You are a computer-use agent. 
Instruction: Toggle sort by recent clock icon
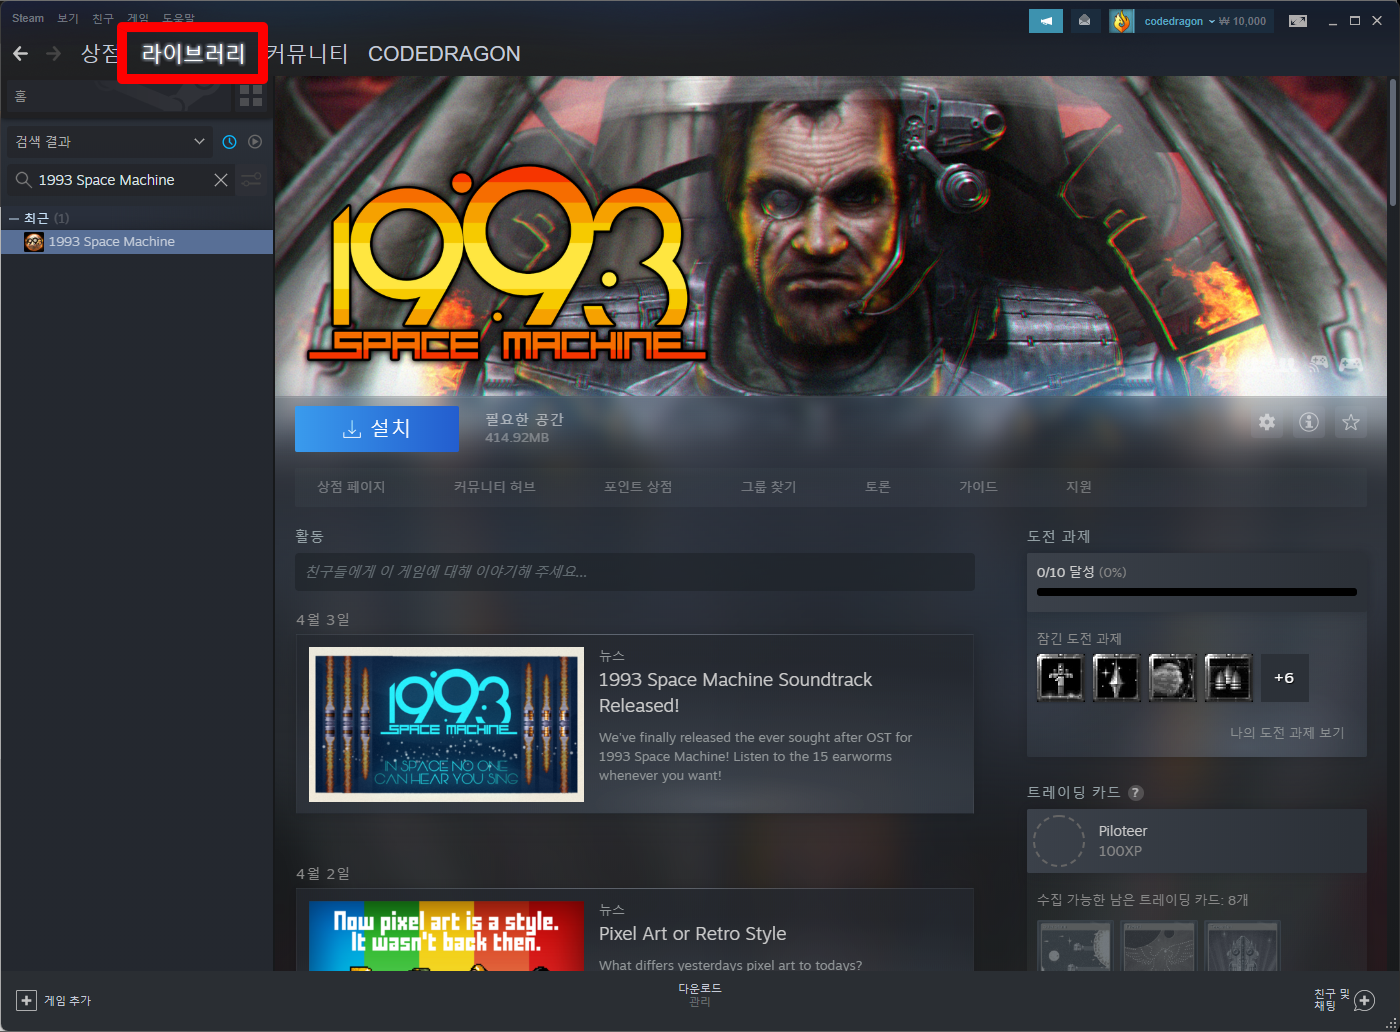pyautogui.click(x=229, y=142)
